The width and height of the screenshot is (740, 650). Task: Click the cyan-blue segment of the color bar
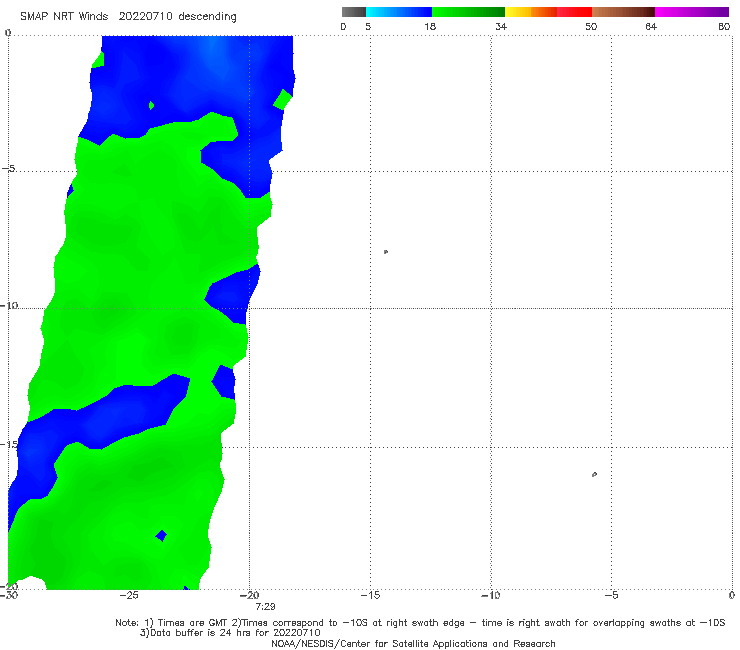[399, 12]
